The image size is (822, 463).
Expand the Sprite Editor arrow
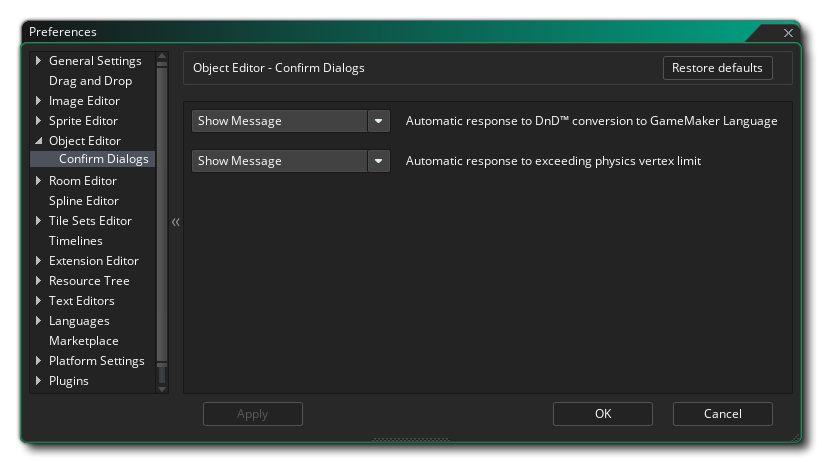[x=39, y=121]
